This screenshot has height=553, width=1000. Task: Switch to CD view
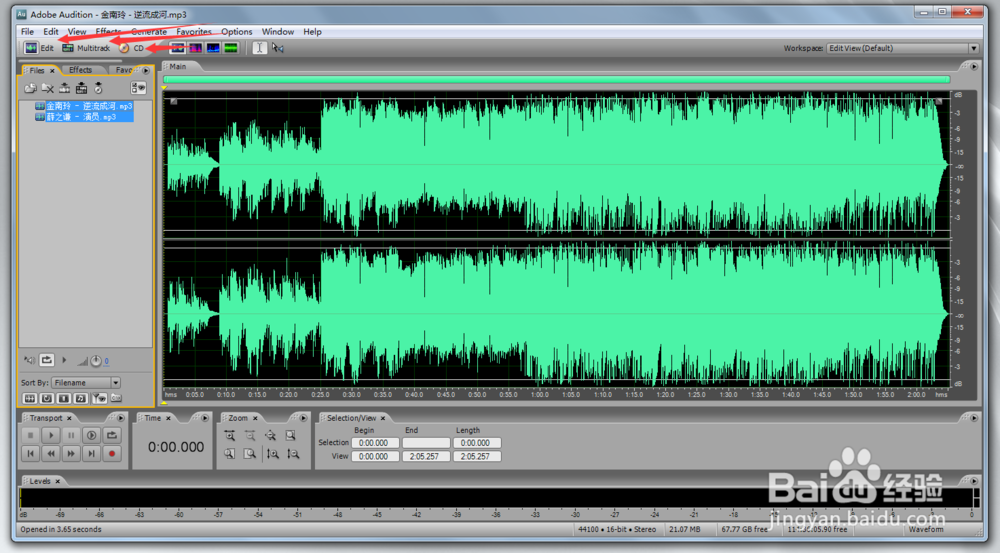pyautogui.click(x=132, y=48)
